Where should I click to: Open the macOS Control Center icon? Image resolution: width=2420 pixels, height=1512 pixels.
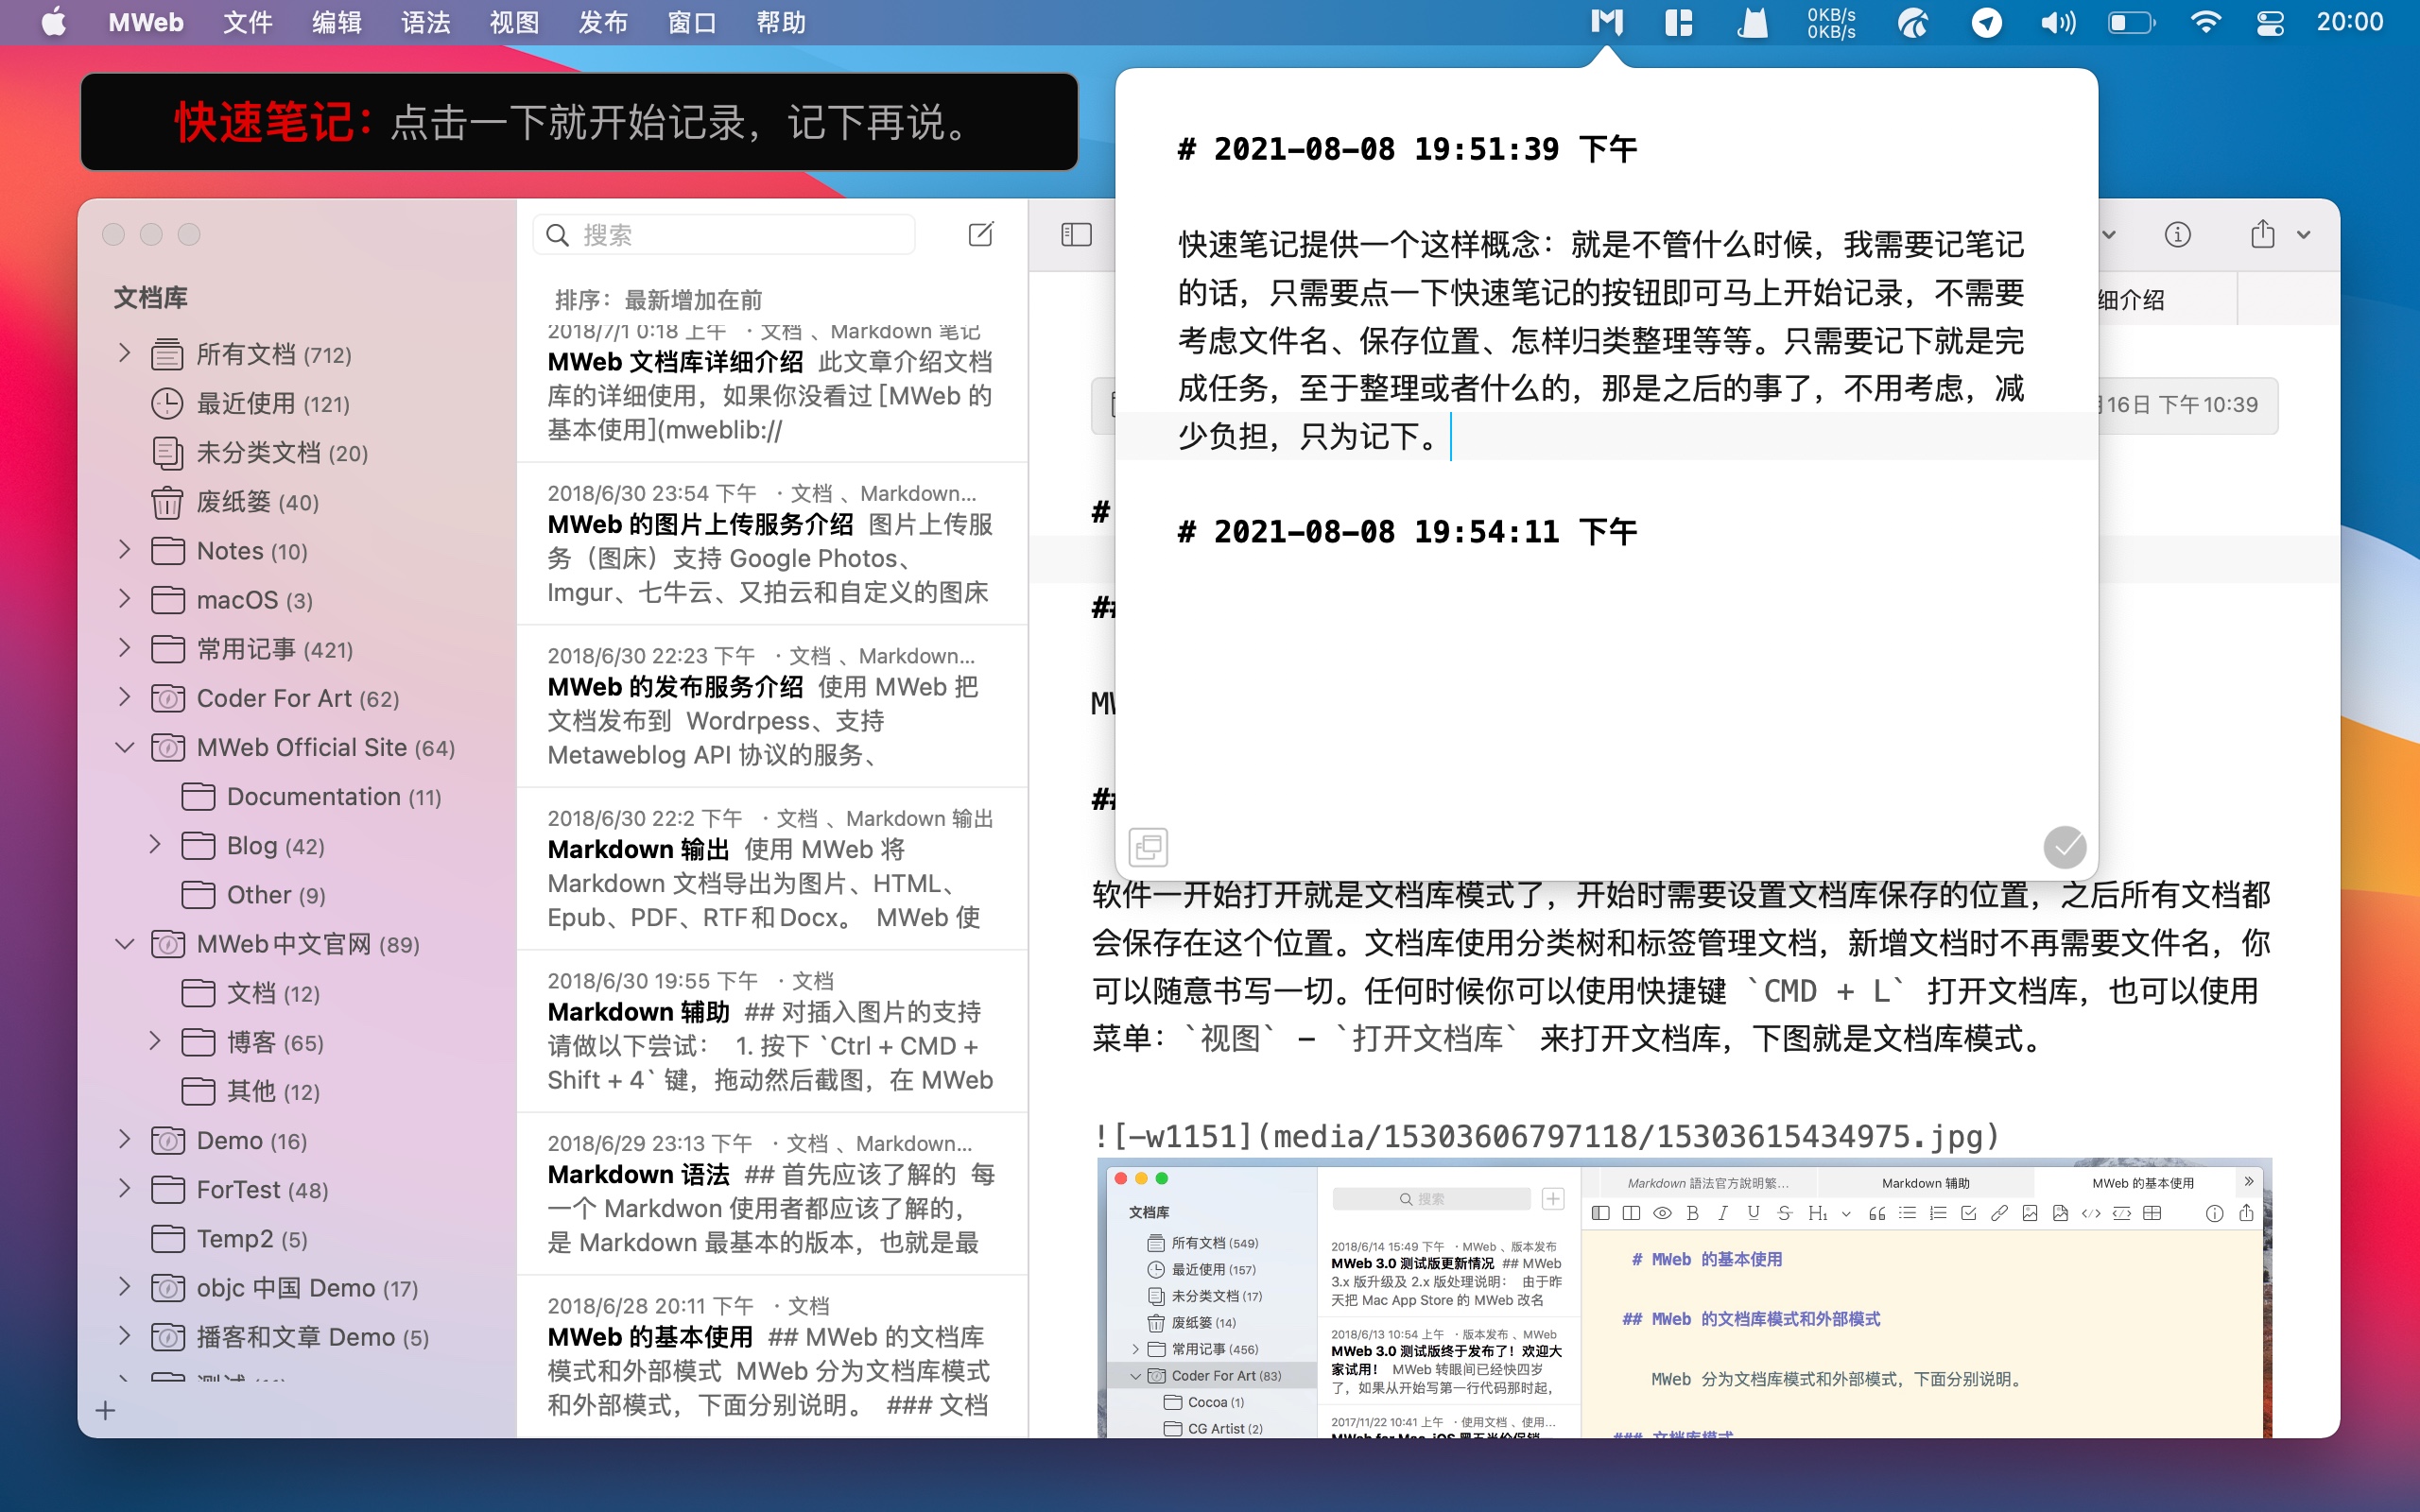2270,22
